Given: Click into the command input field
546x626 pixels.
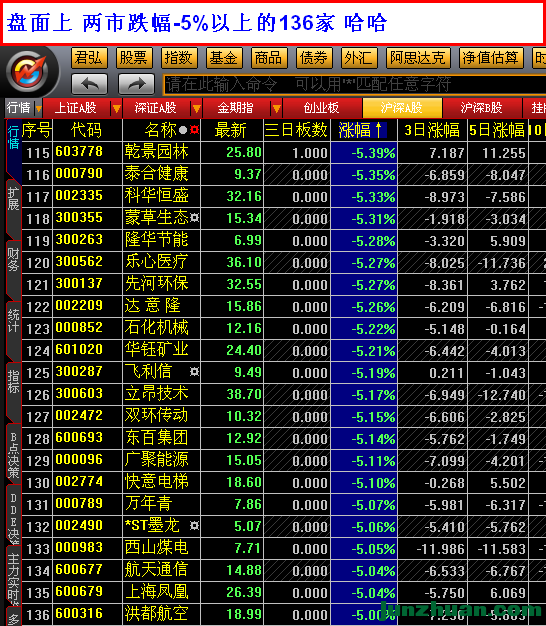Looking at the screenshot, I should click(x=354, y=85).
